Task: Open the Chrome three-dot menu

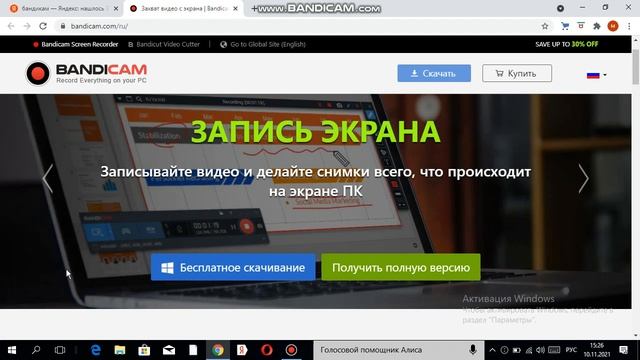Action: [x=629, y=26]
